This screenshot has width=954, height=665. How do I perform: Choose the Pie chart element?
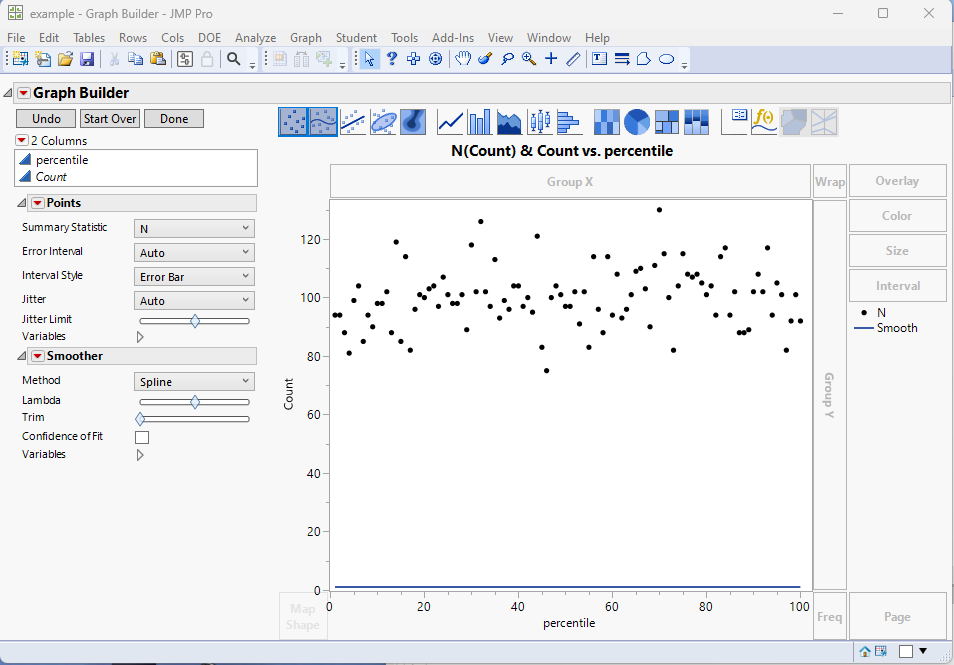(636, 122)
